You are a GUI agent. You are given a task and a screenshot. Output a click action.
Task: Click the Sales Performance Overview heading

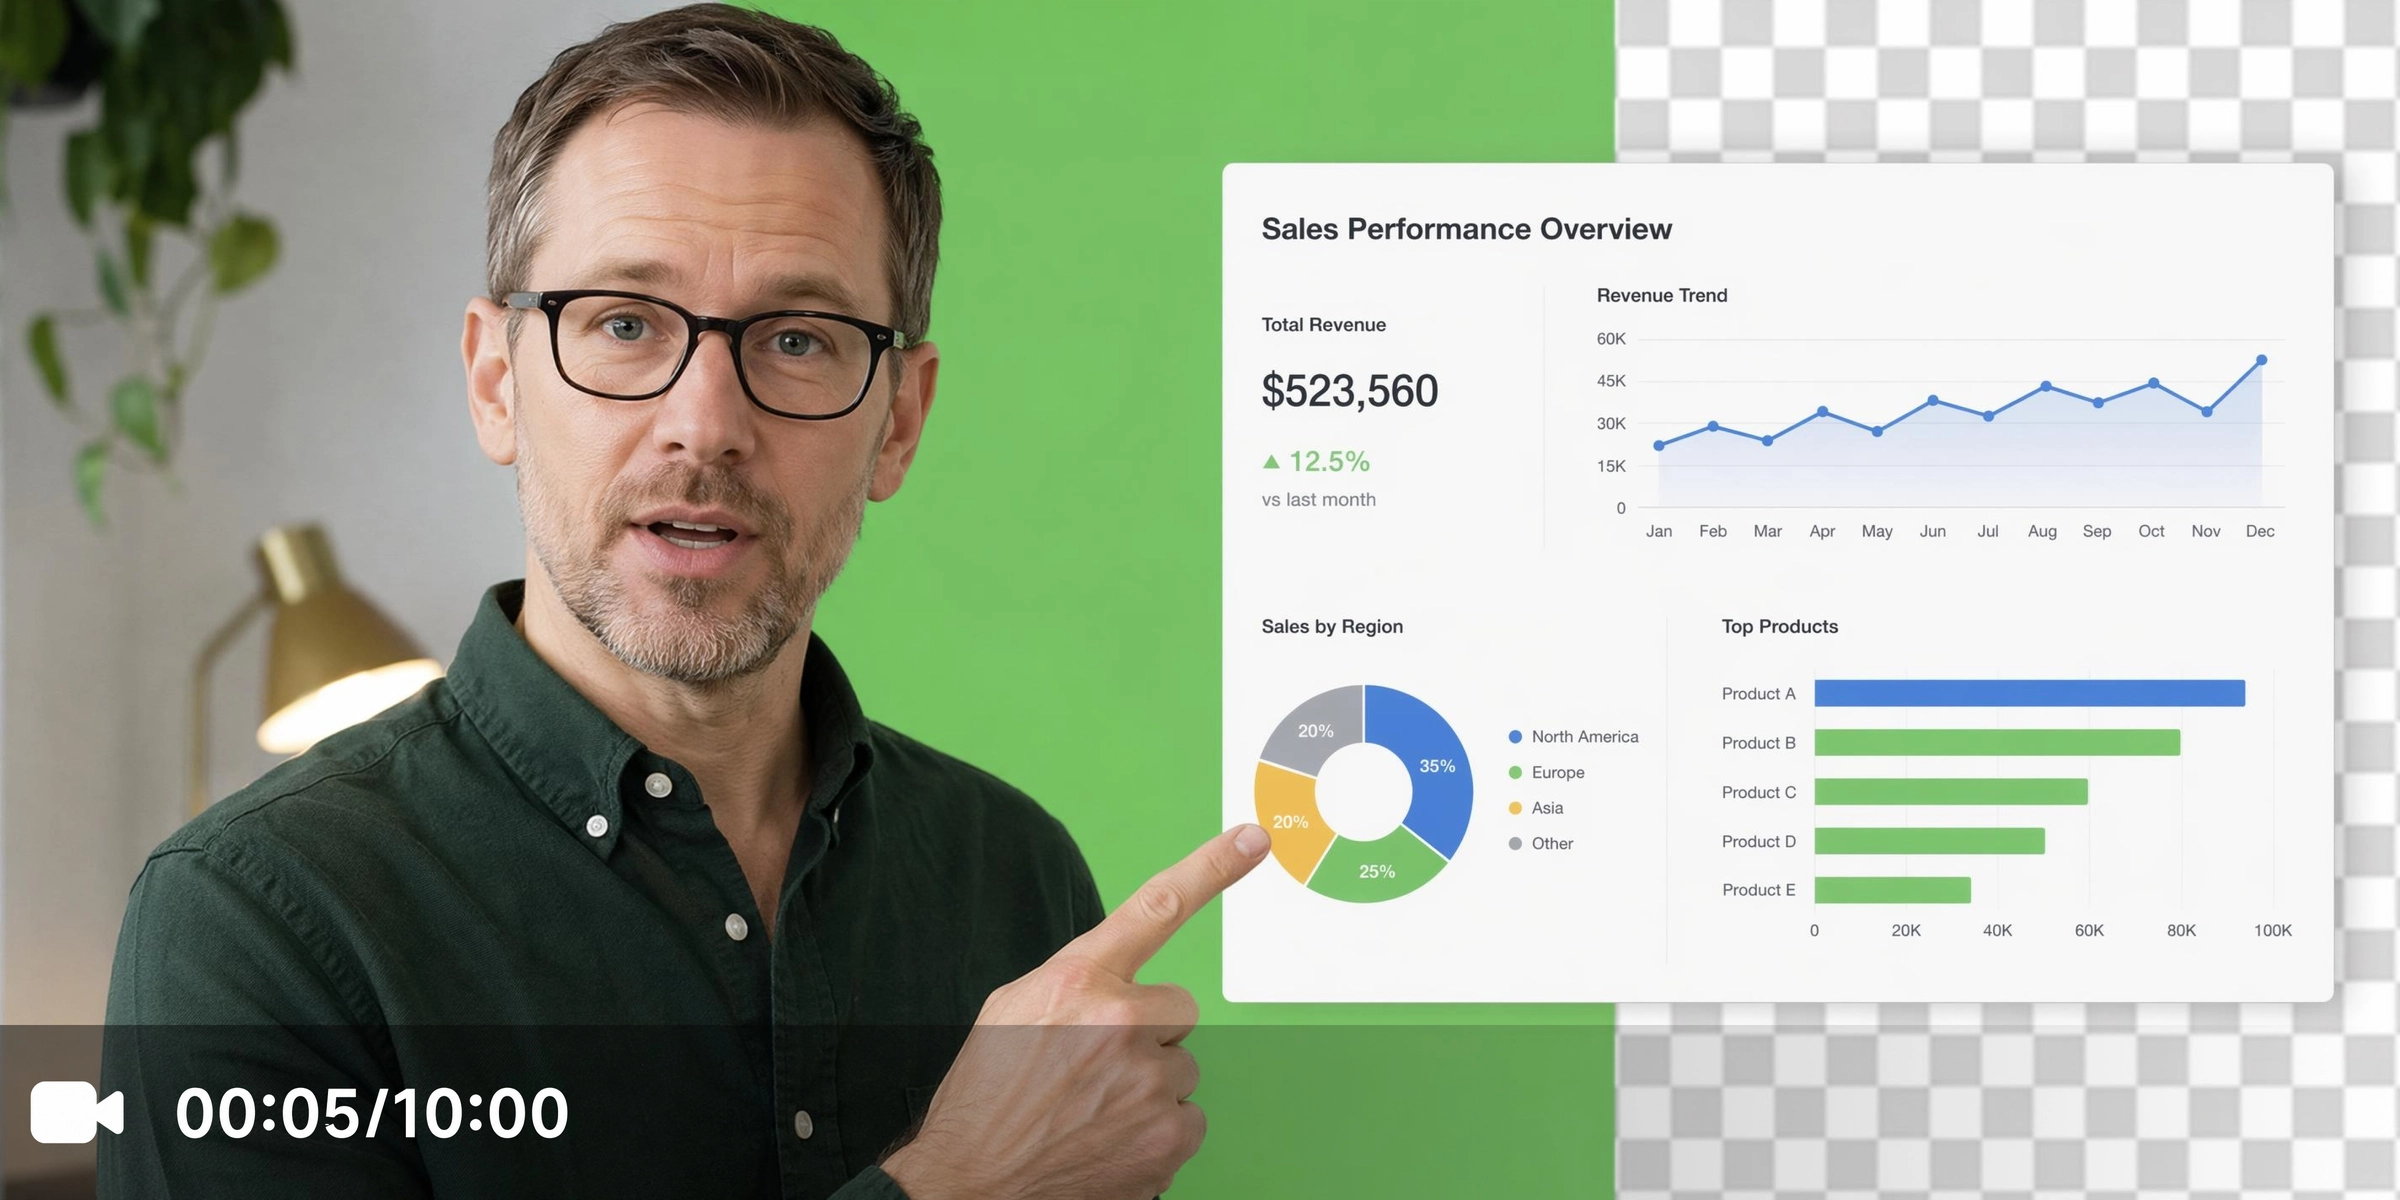tap(1466, 229)
